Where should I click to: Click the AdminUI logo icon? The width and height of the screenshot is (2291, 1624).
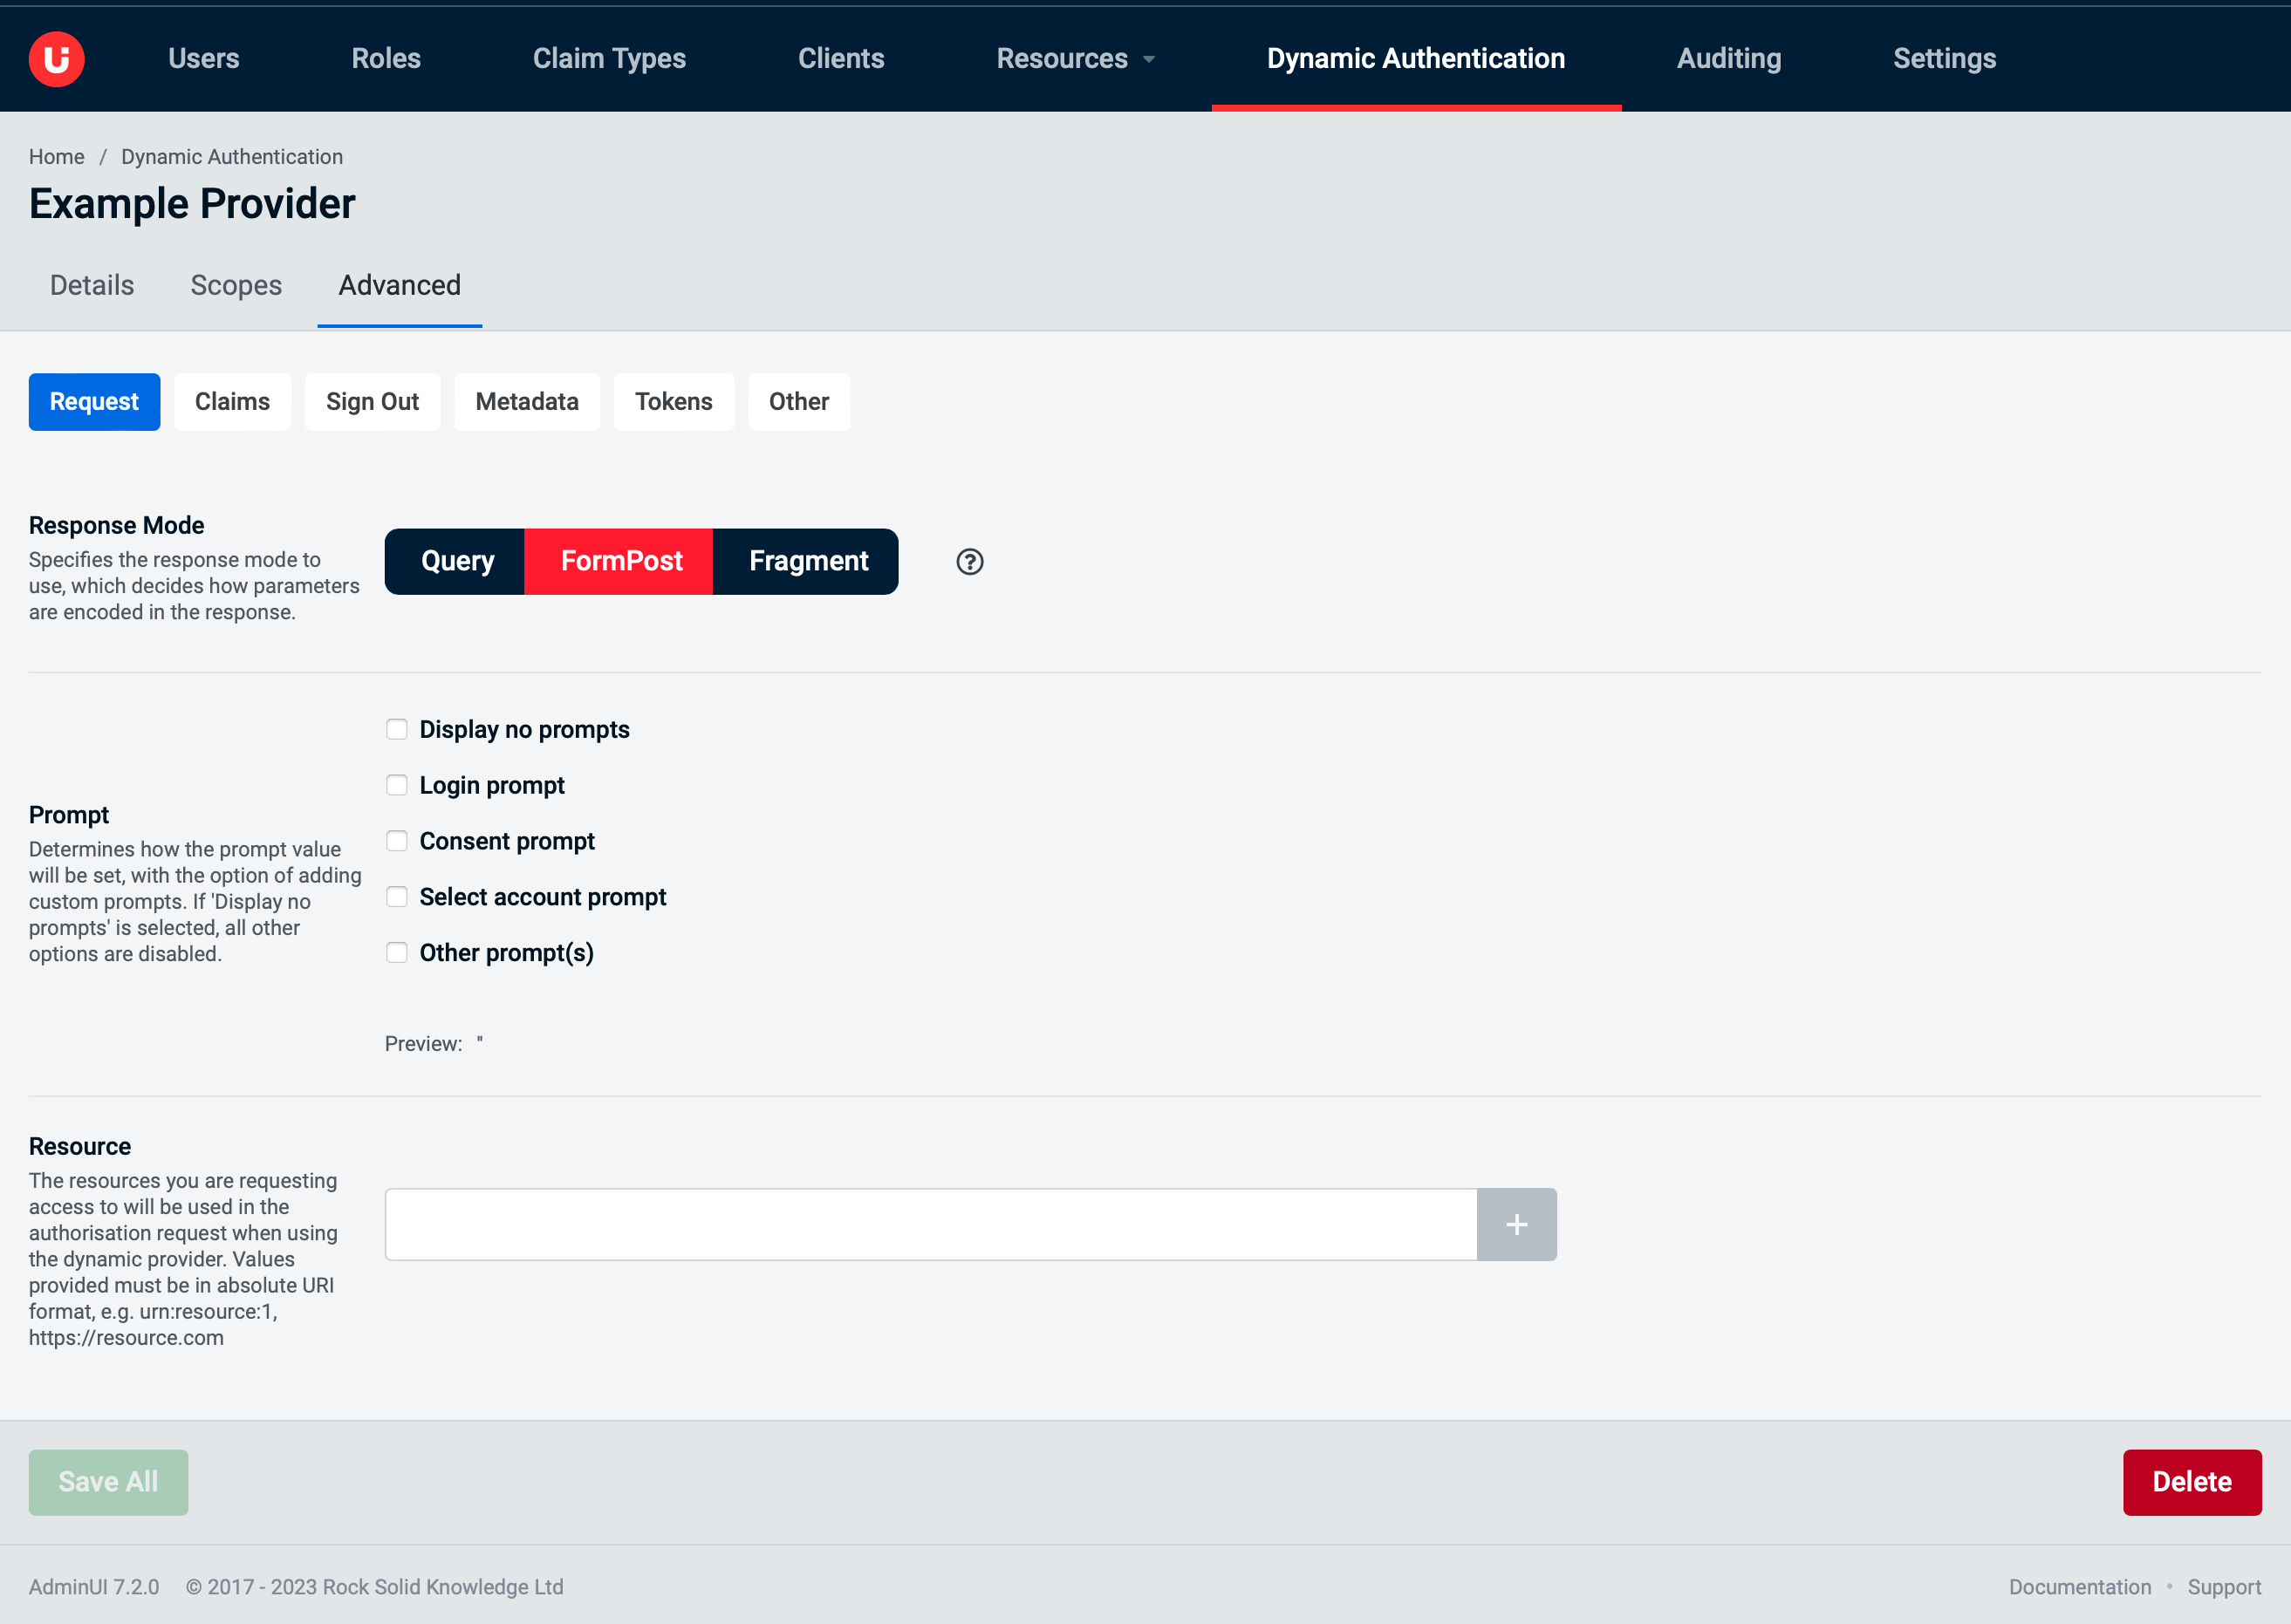tap(57, 58)
